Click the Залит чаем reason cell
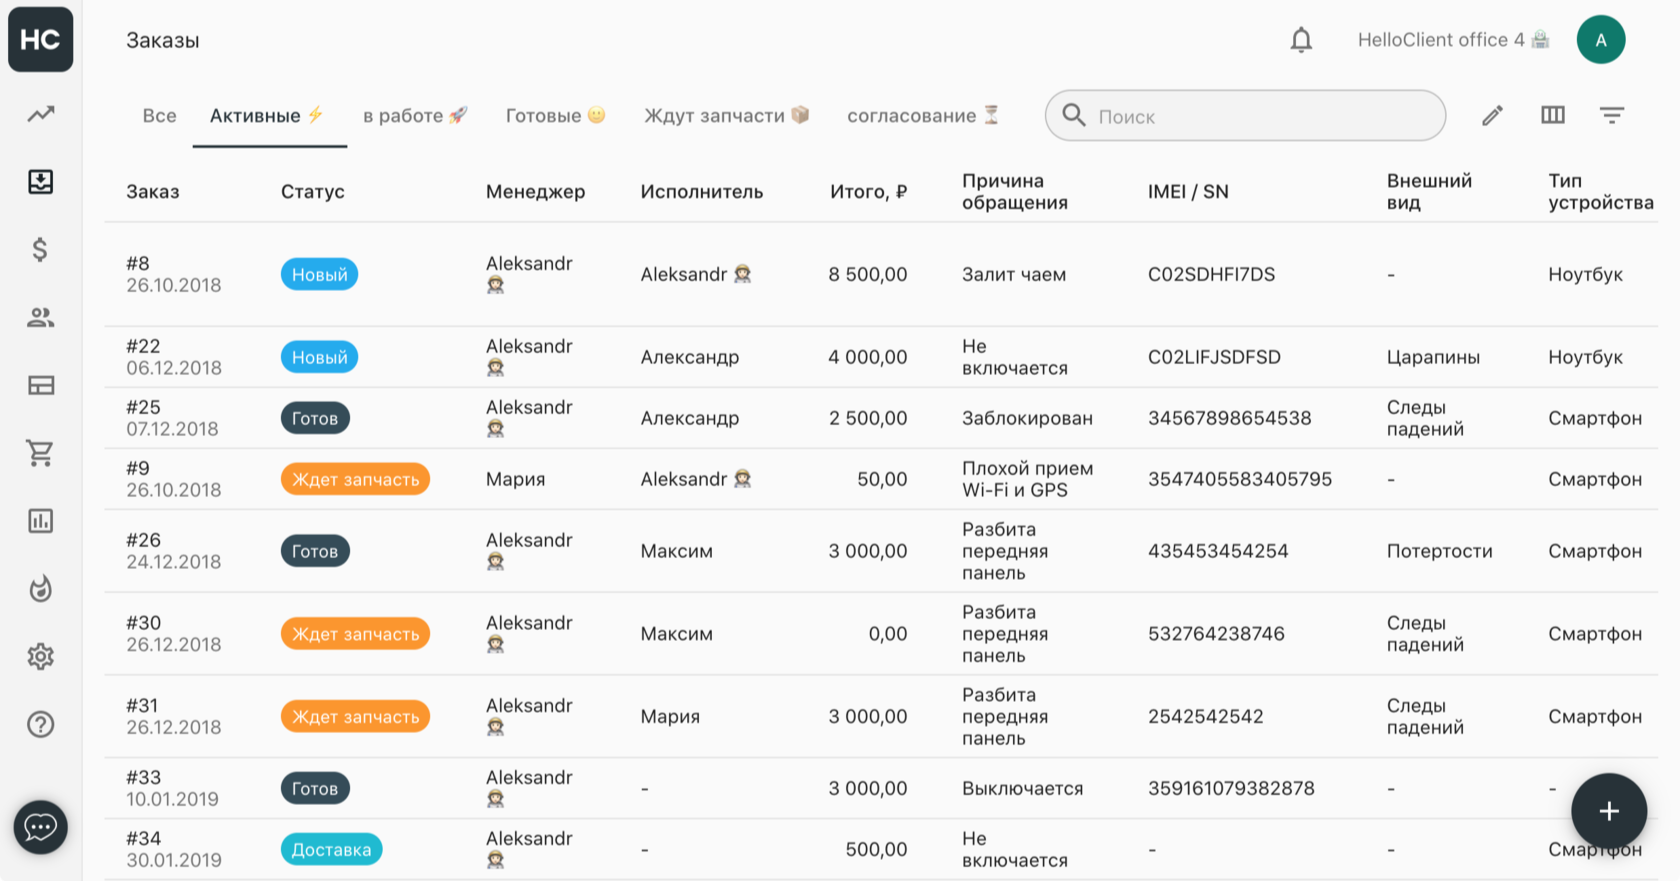 (x=1014, y=274)
